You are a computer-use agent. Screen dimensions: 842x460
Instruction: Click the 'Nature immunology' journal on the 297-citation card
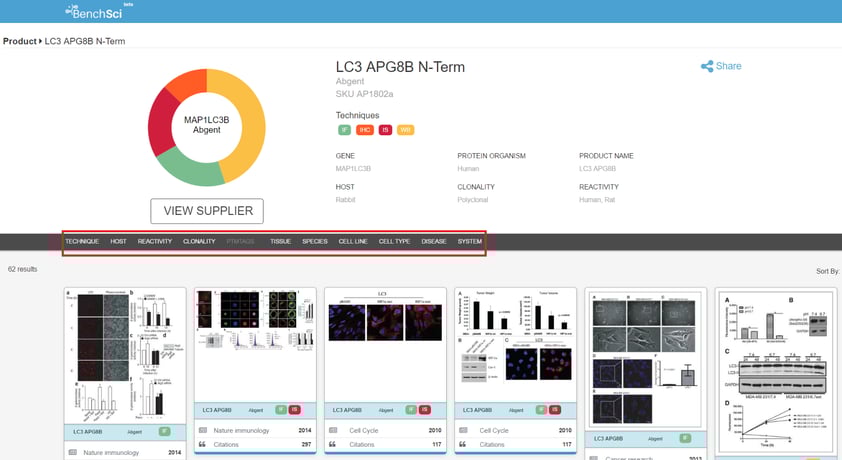241,430
